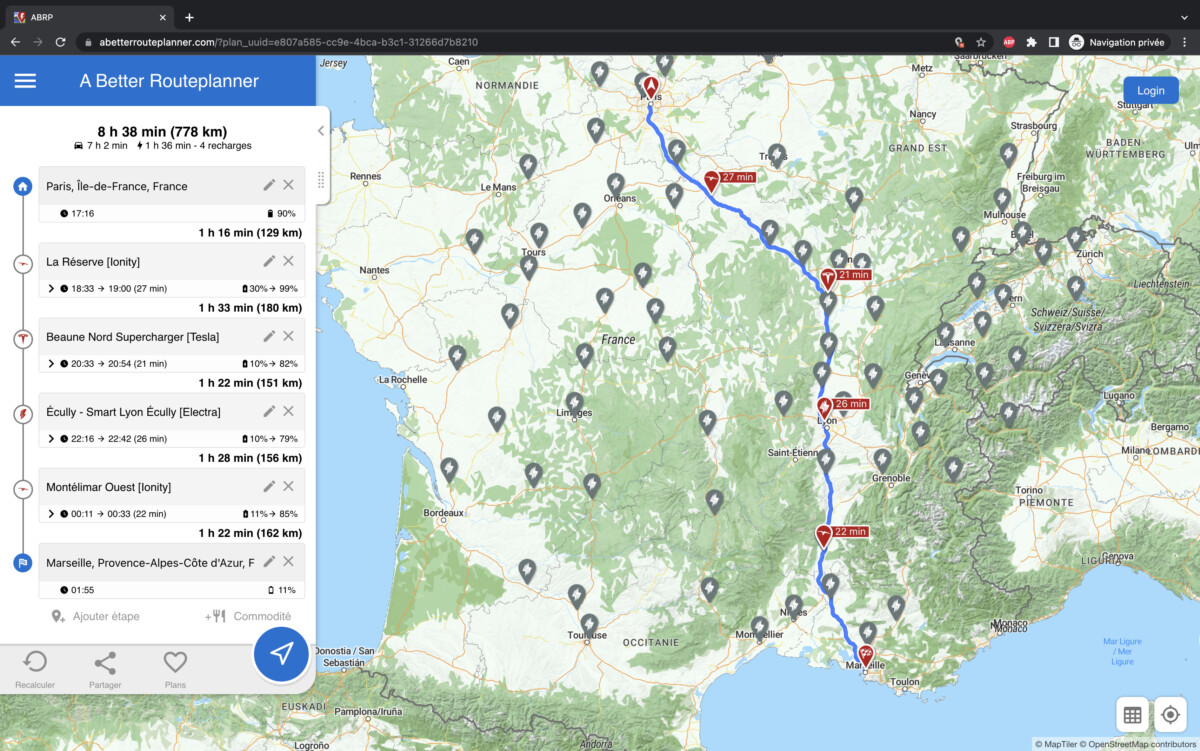The height and width of the screenshot is (751, 1200).
Task: Remove the La Réserve [Ionity] stop
Action: (x=288, y=261)
